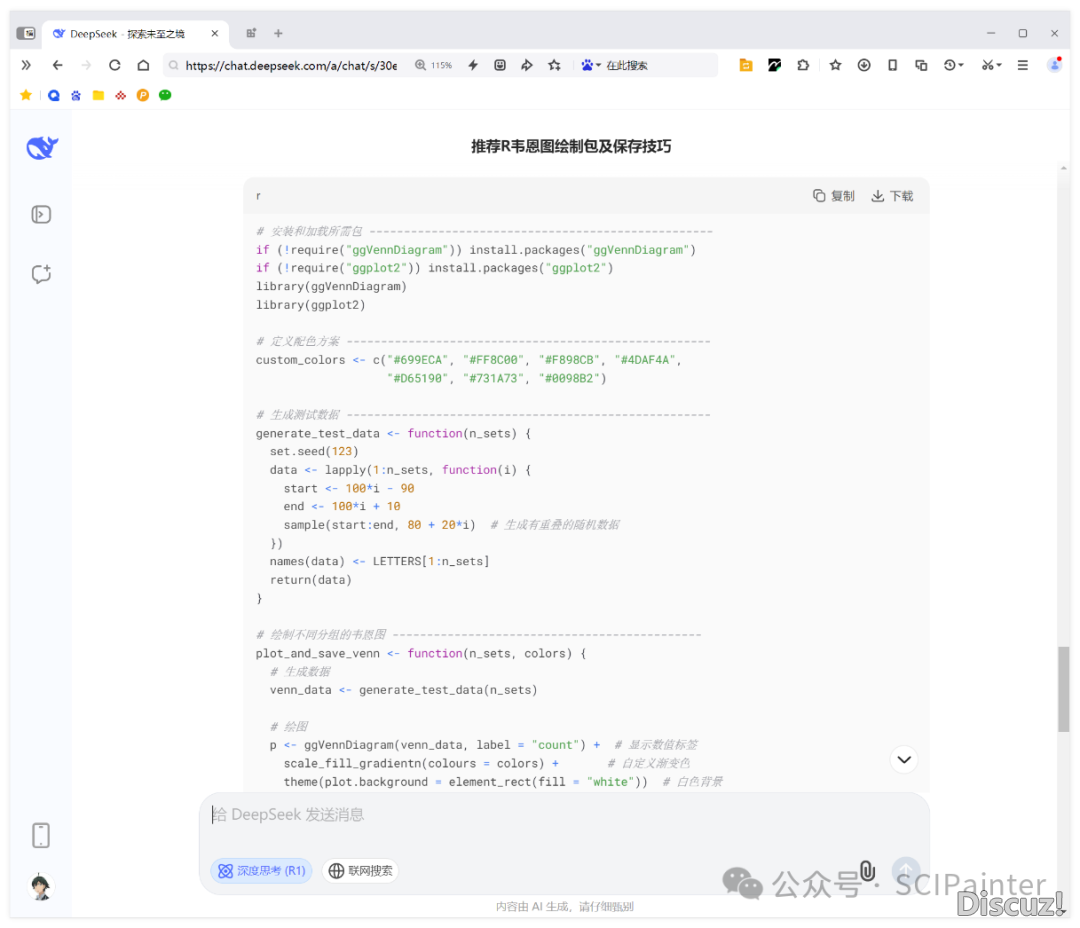
Task: Open the scissors screenshot tool dropdown
Action: pos(991,65)
